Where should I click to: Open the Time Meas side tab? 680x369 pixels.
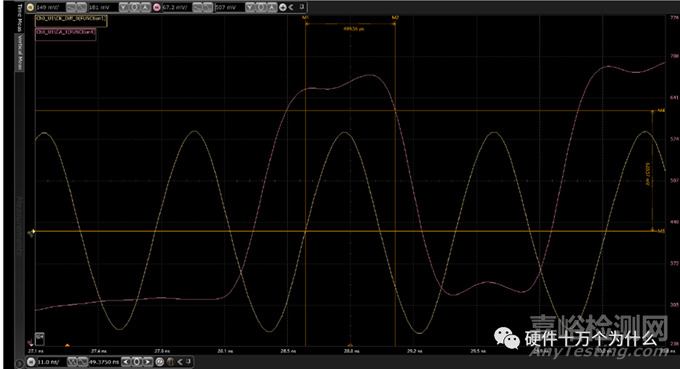click(x=19, y=17)
